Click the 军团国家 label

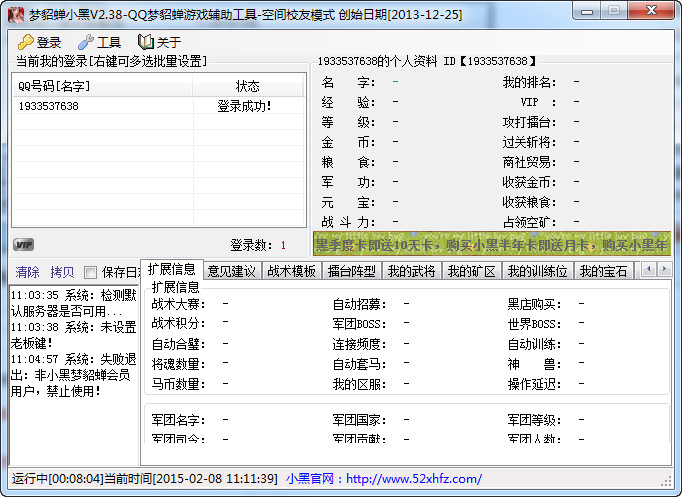(x=359, y=420)
